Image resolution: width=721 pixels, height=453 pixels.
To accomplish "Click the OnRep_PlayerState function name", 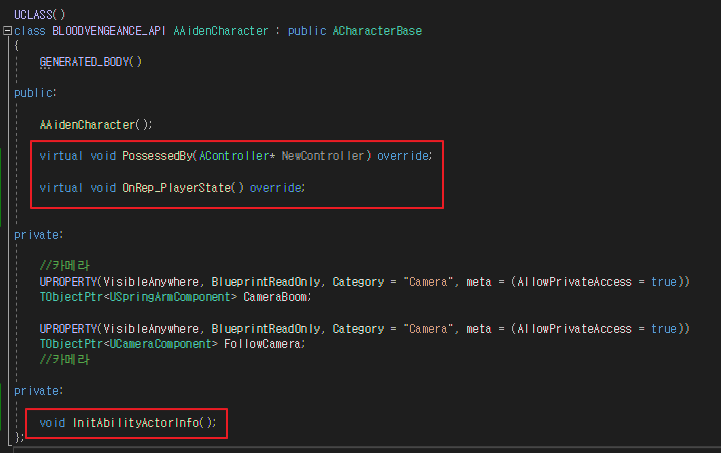I will 176,188.
